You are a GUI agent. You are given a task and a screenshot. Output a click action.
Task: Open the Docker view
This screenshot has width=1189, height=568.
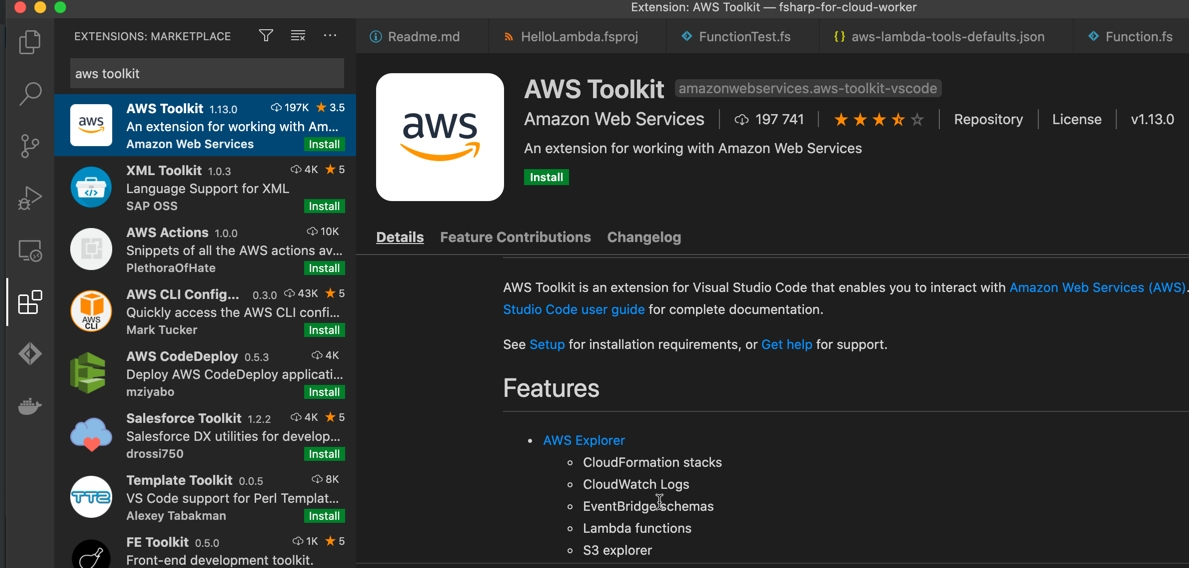(30, 407)
